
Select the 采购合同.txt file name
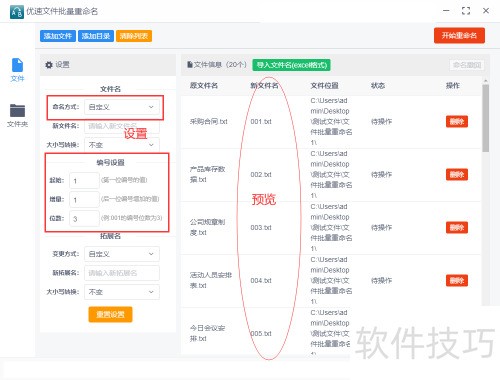[x=209, y=121]
